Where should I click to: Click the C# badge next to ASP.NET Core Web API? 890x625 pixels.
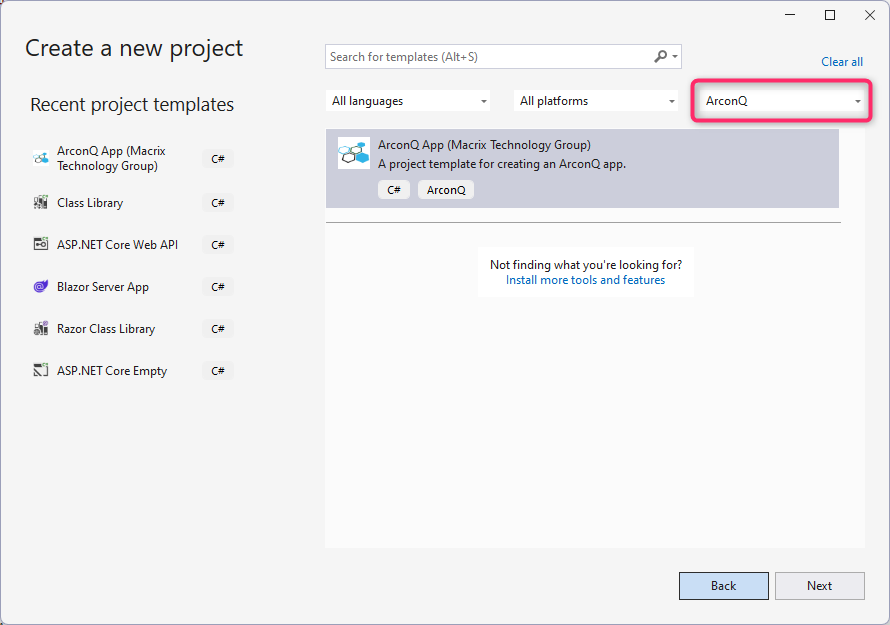218,245
